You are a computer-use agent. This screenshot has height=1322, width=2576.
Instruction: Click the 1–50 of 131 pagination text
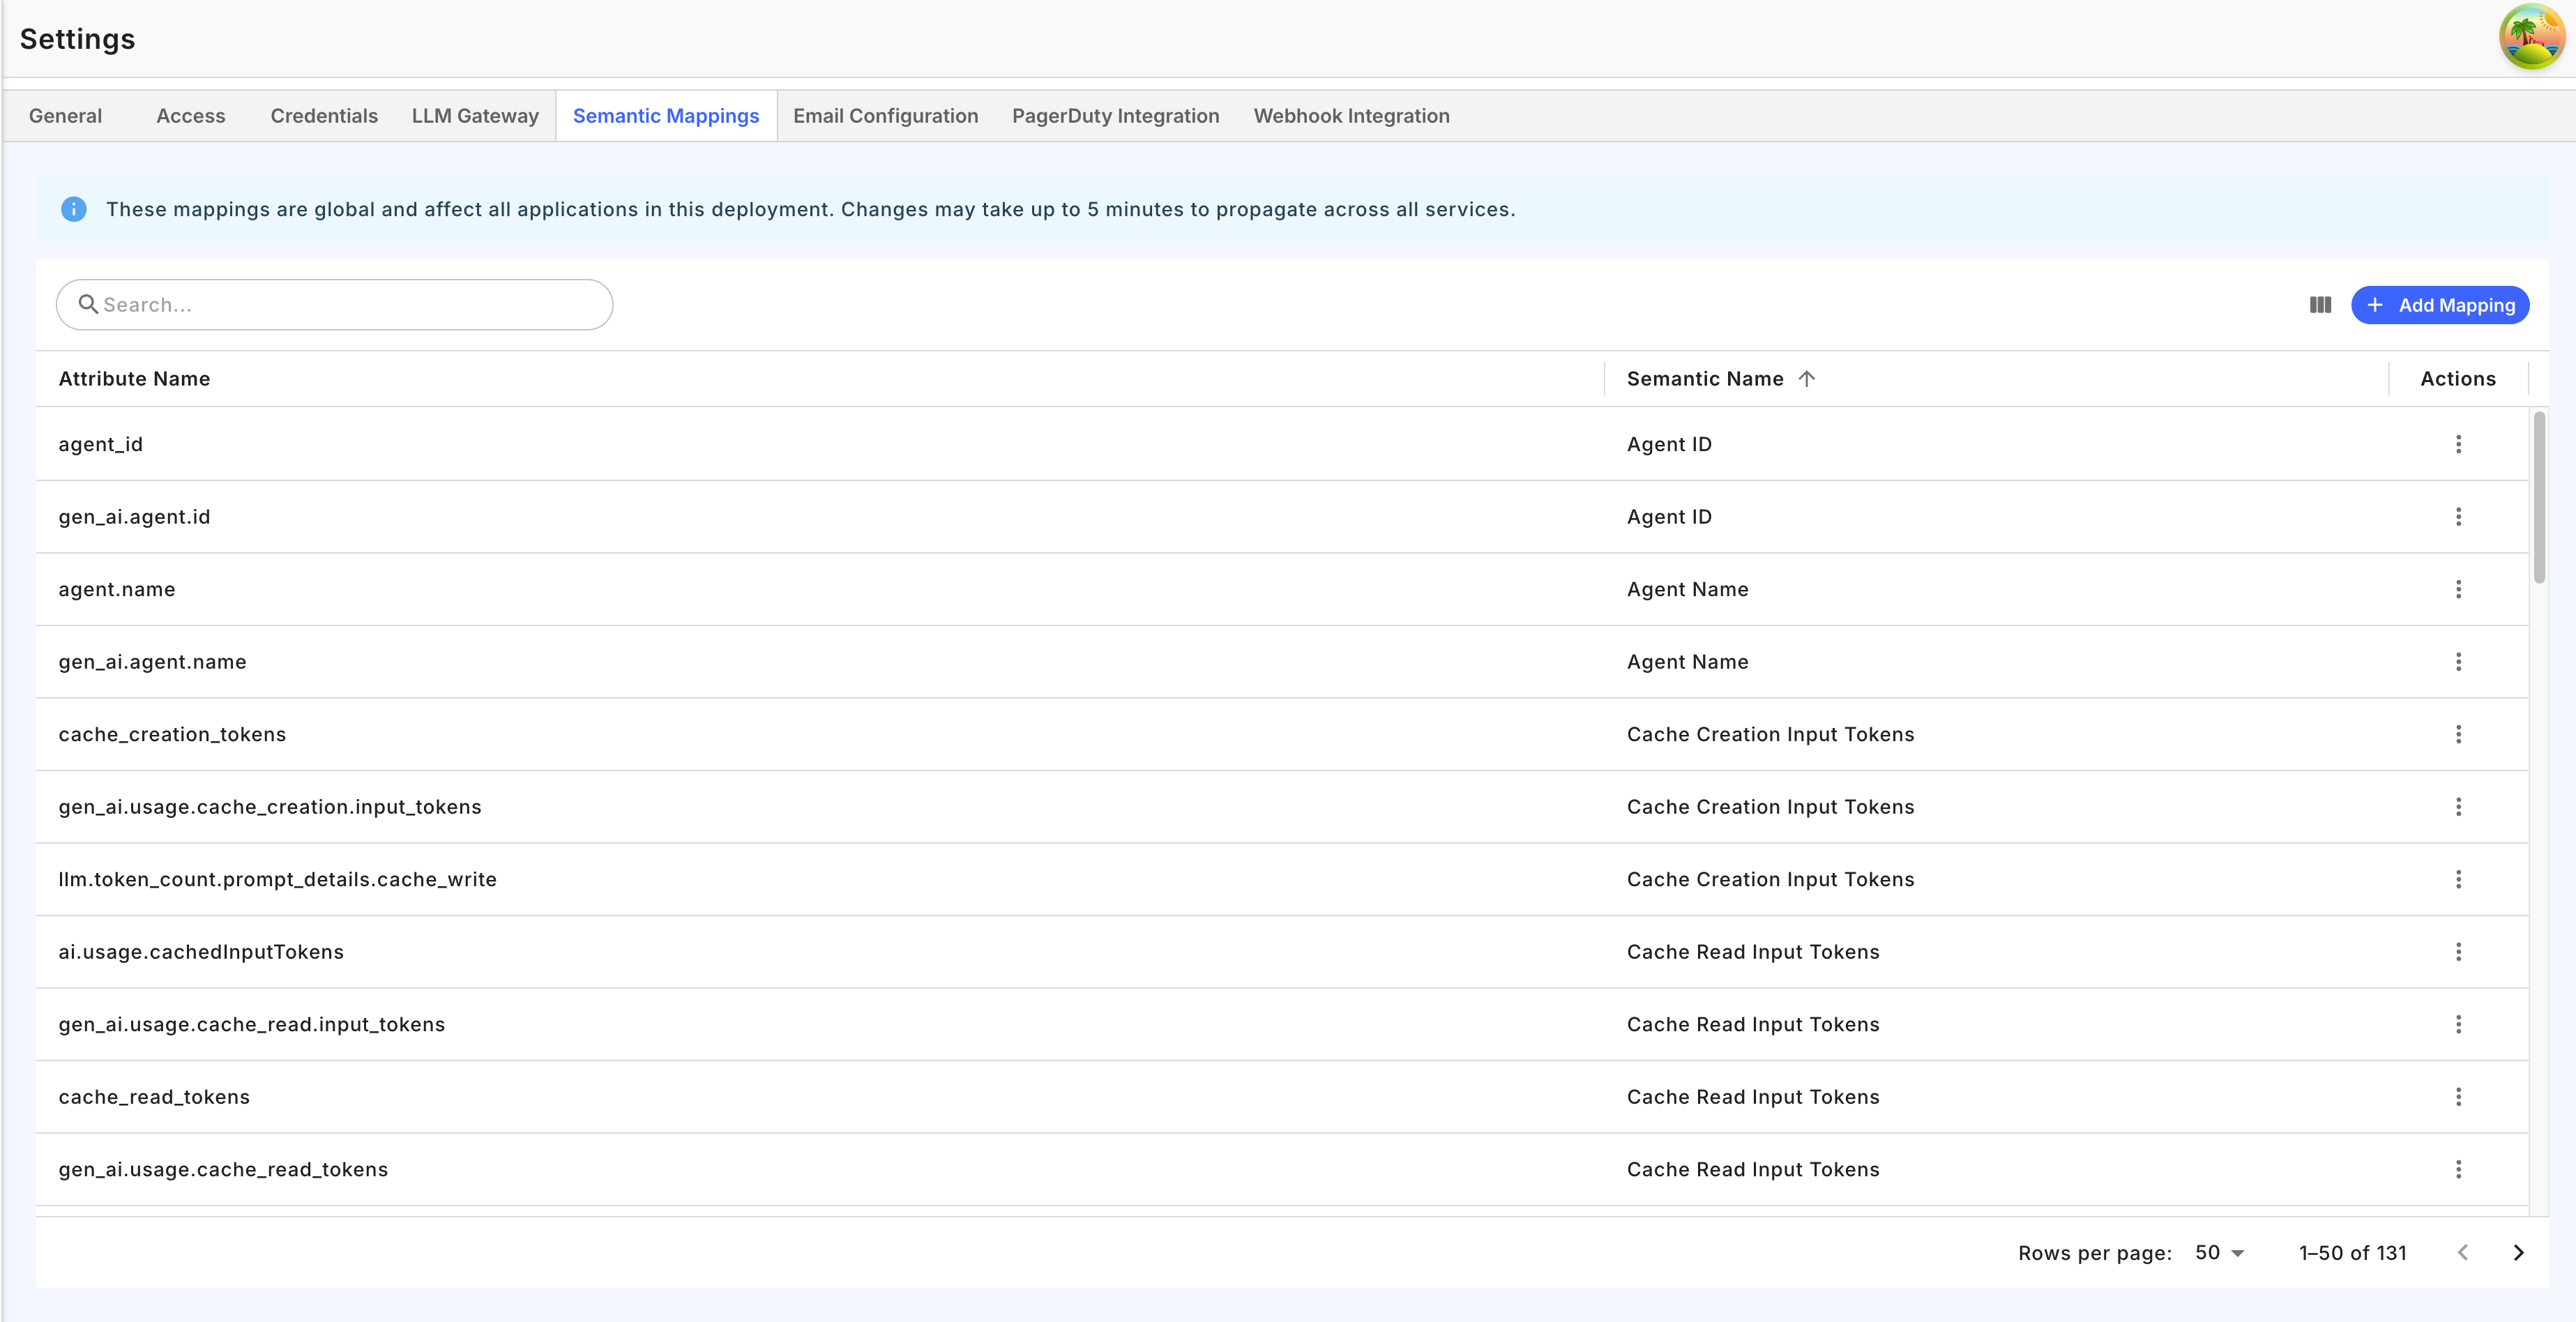point(2352,1253)
